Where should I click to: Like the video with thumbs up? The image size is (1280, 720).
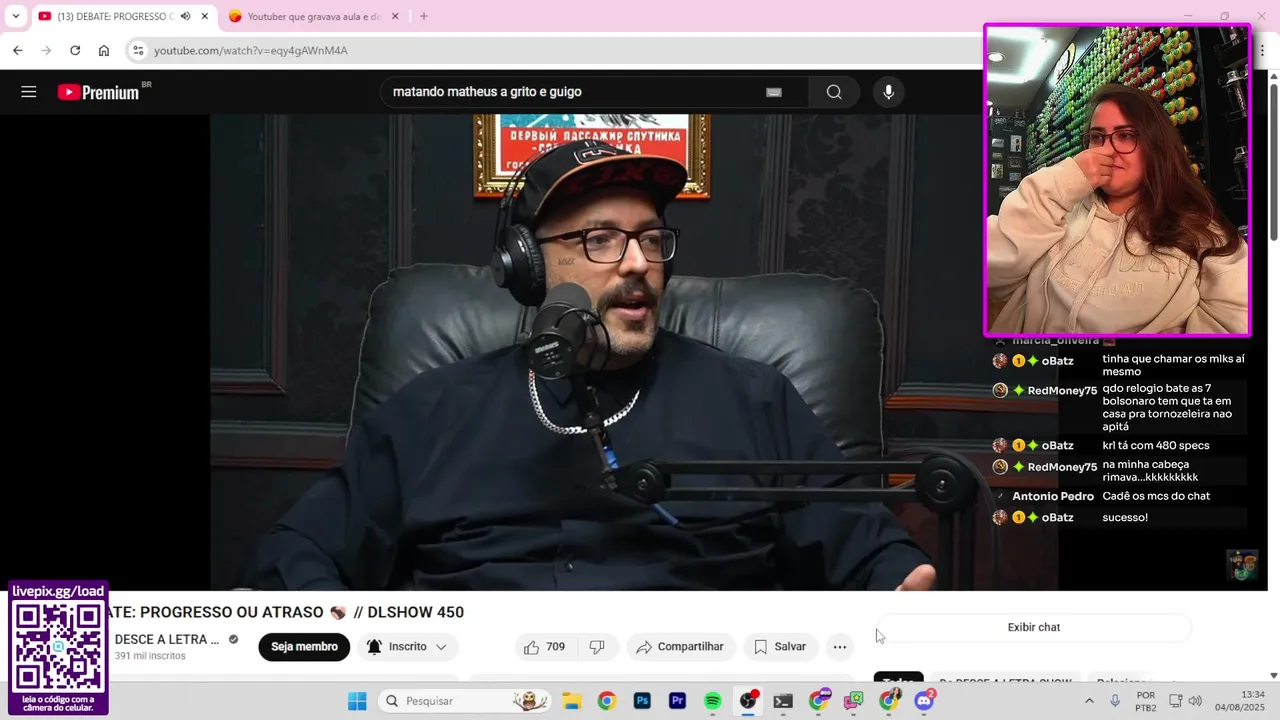(x=544, y=647)
